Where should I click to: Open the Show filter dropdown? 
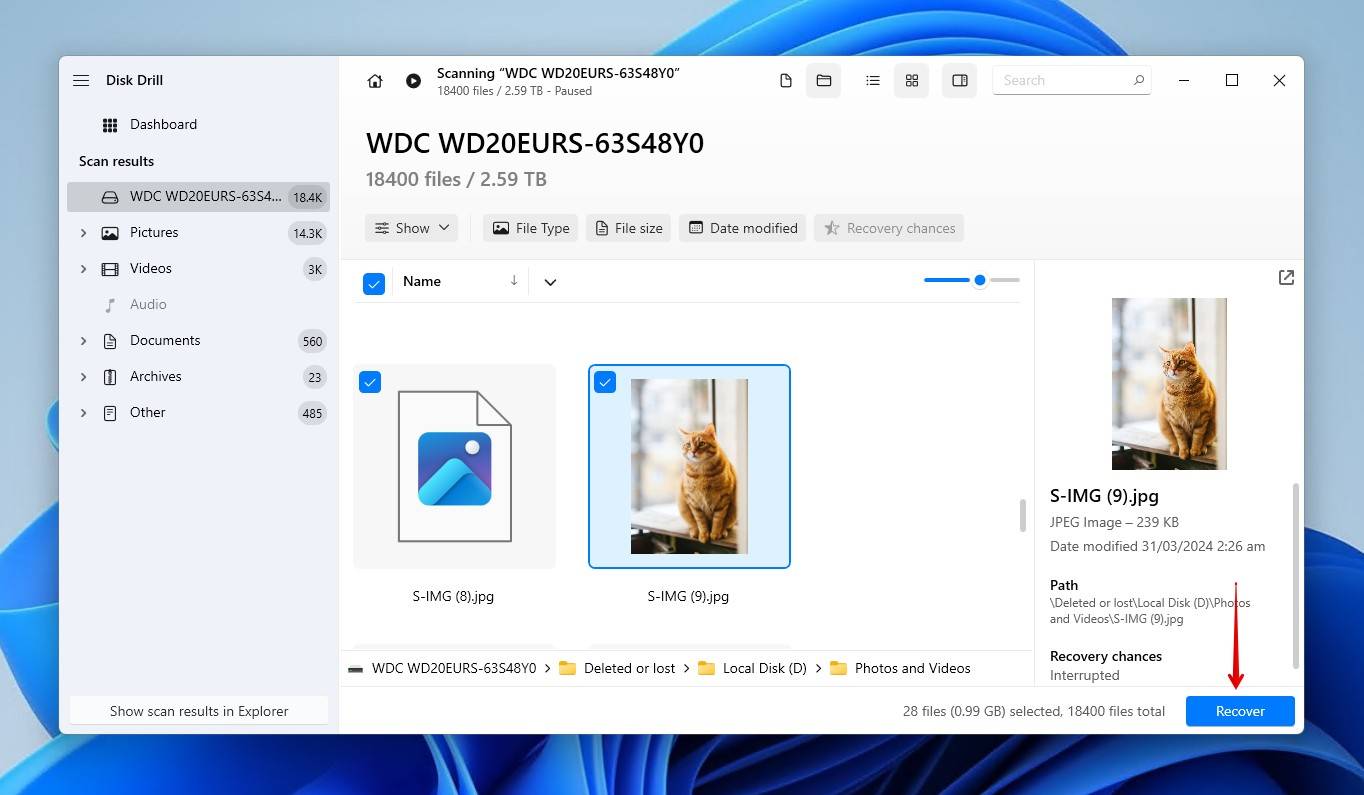(x=411, y=228)
